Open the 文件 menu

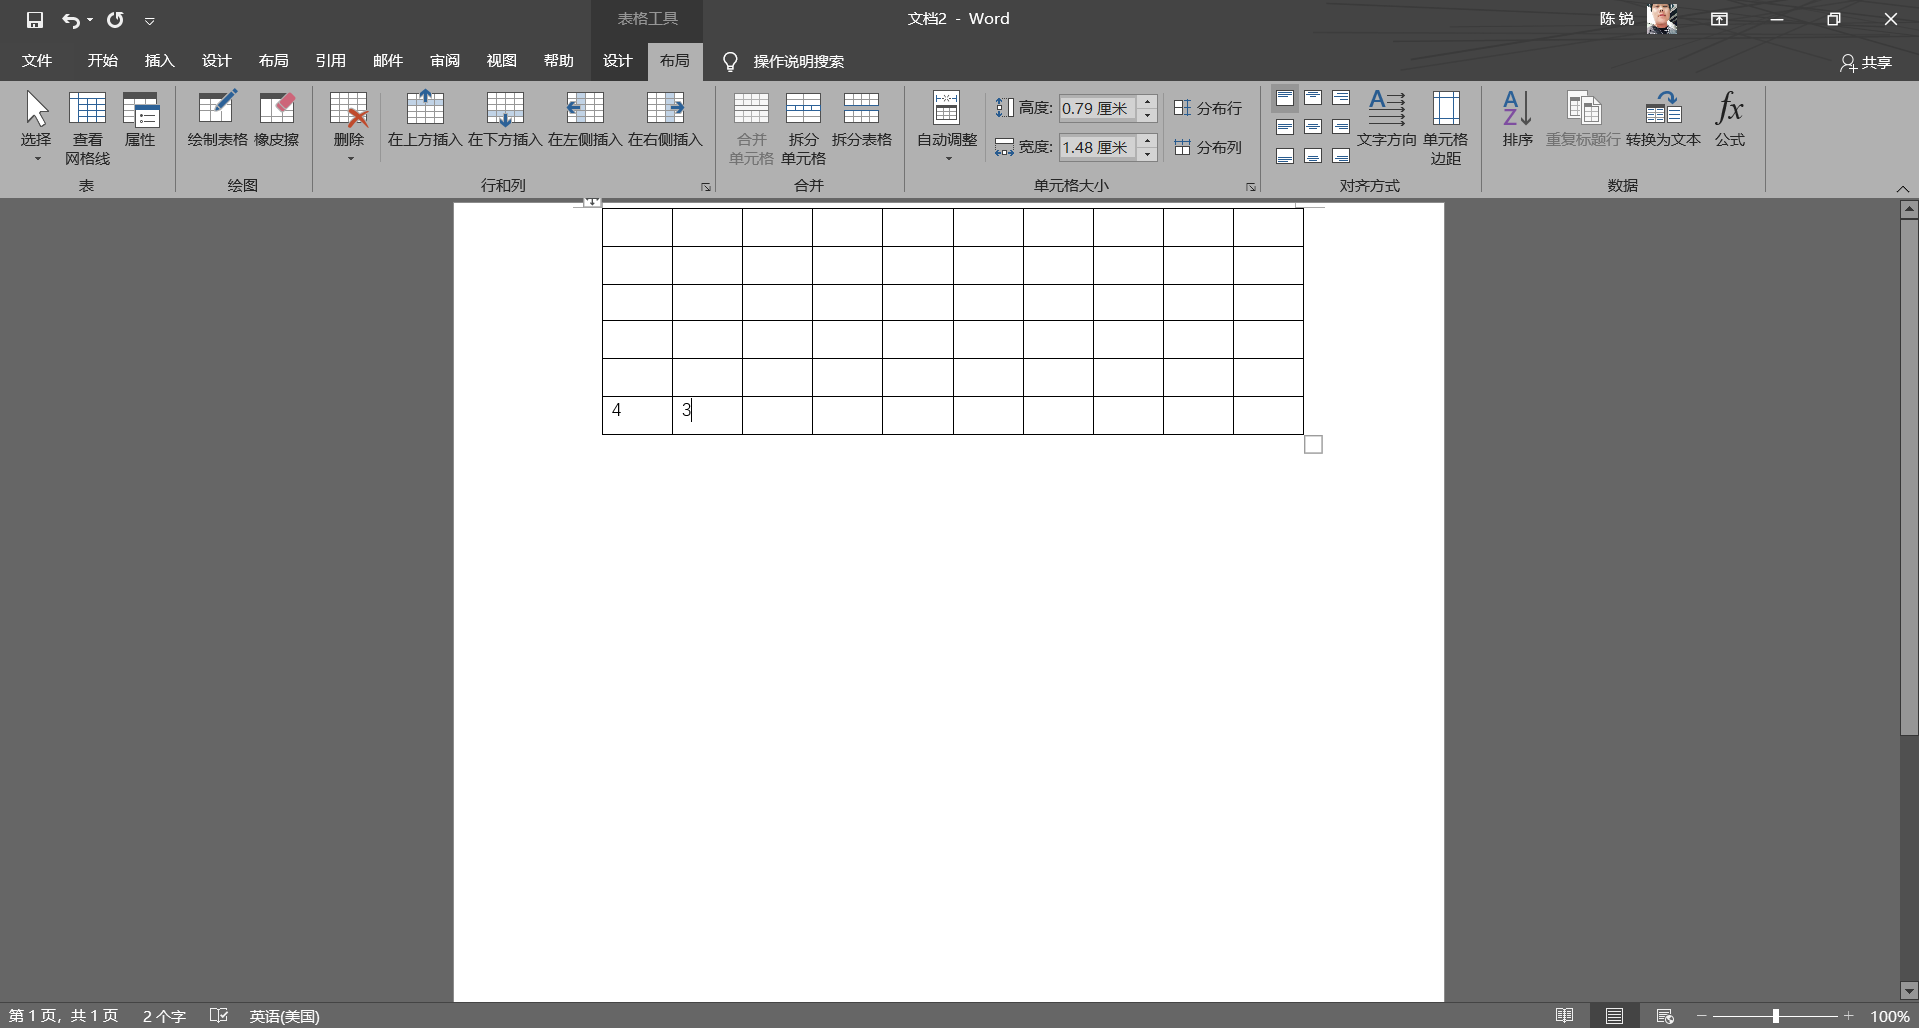(x=37, y=61)
